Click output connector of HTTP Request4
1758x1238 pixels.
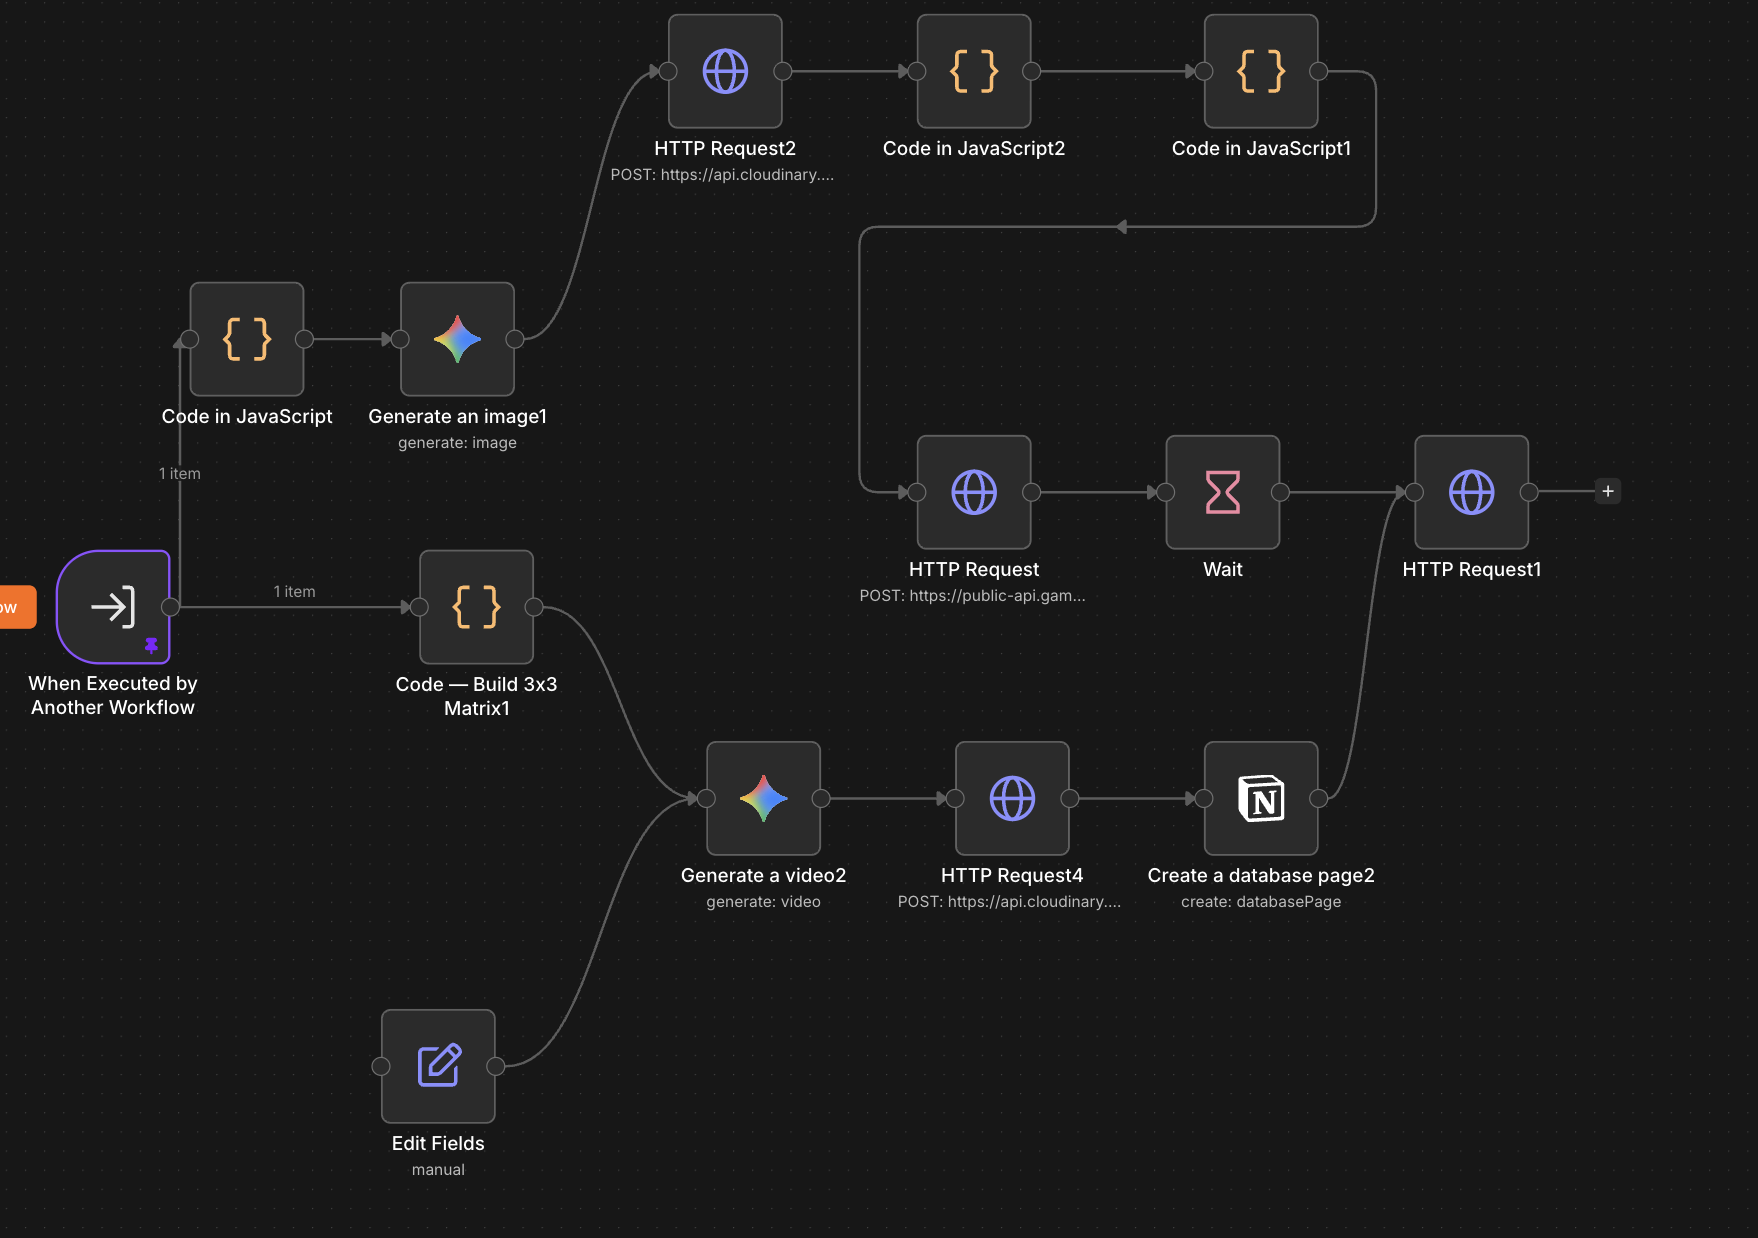(x=1070, y=798)
